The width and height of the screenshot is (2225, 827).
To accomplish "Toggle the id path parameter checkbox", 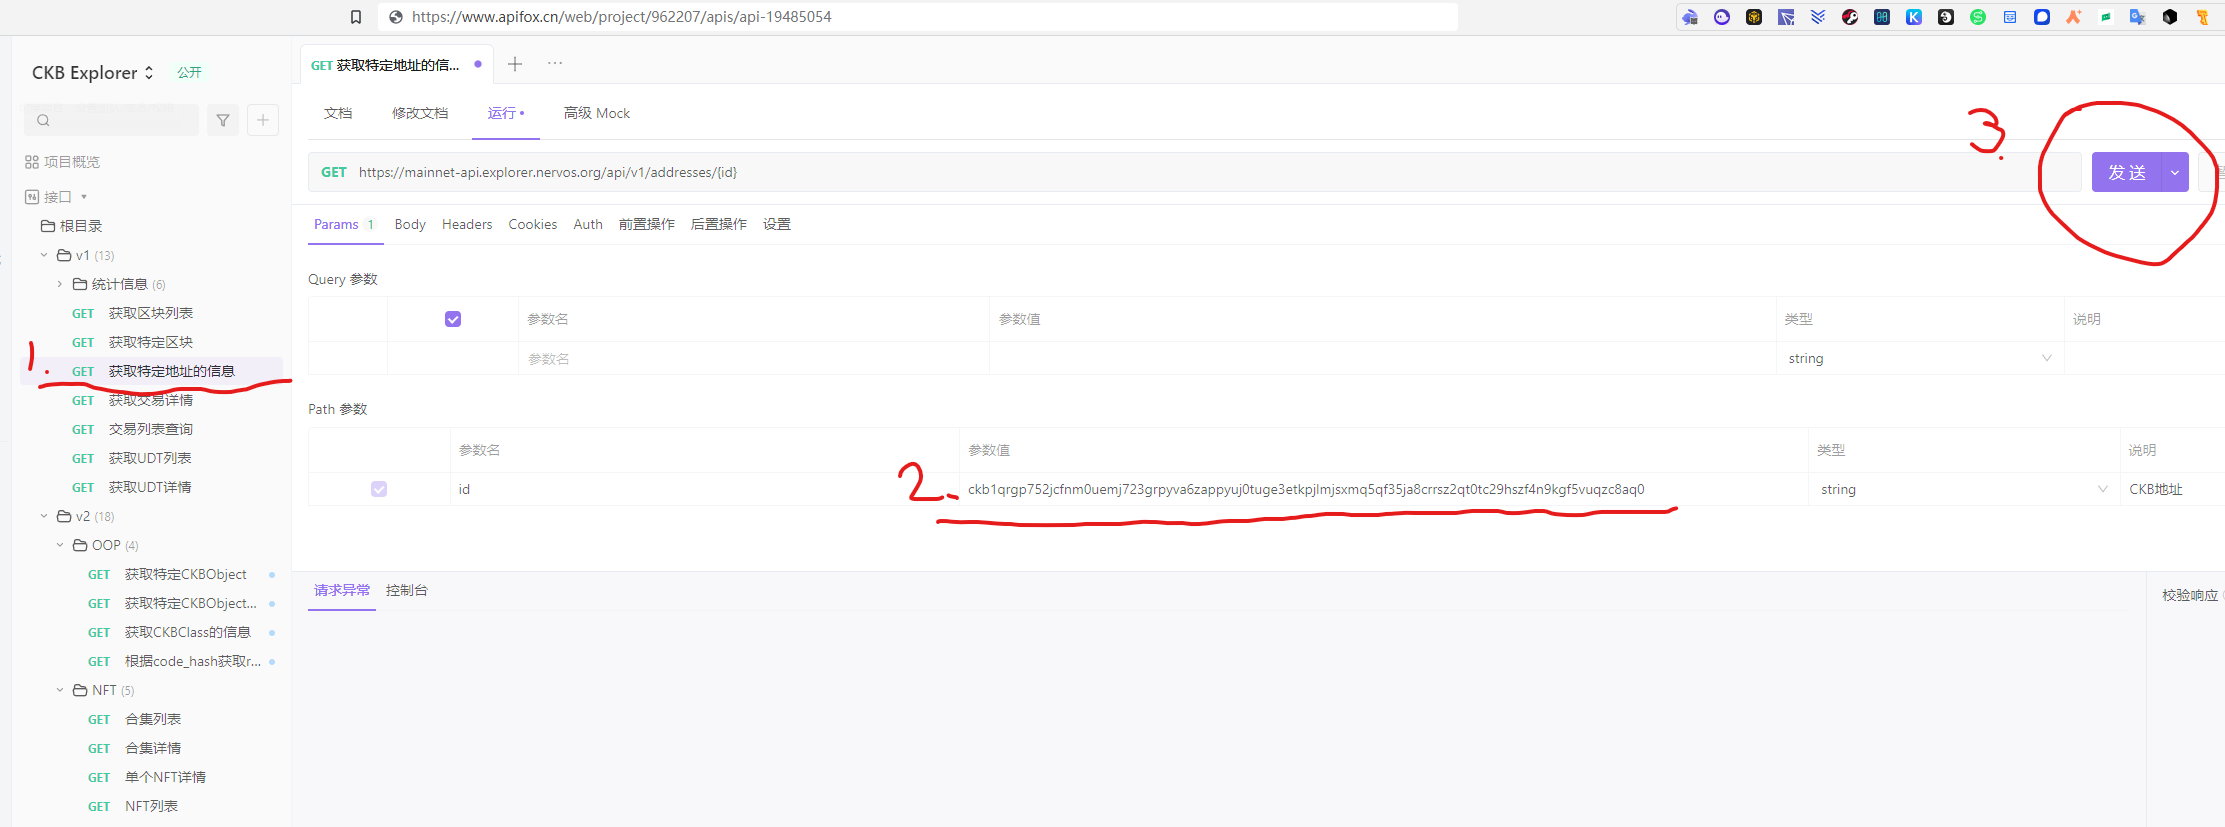I will [x=379, y=489].
